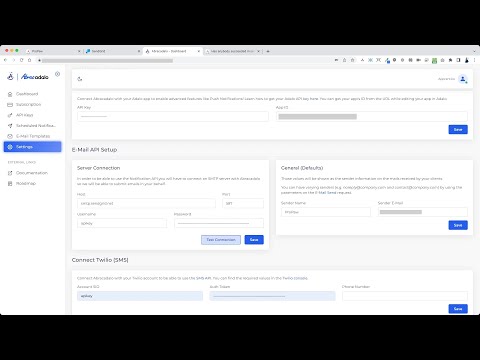Click the Sender Name field
Image resolution: width=480 pixels, height=360 pixels.
[326, 212]
